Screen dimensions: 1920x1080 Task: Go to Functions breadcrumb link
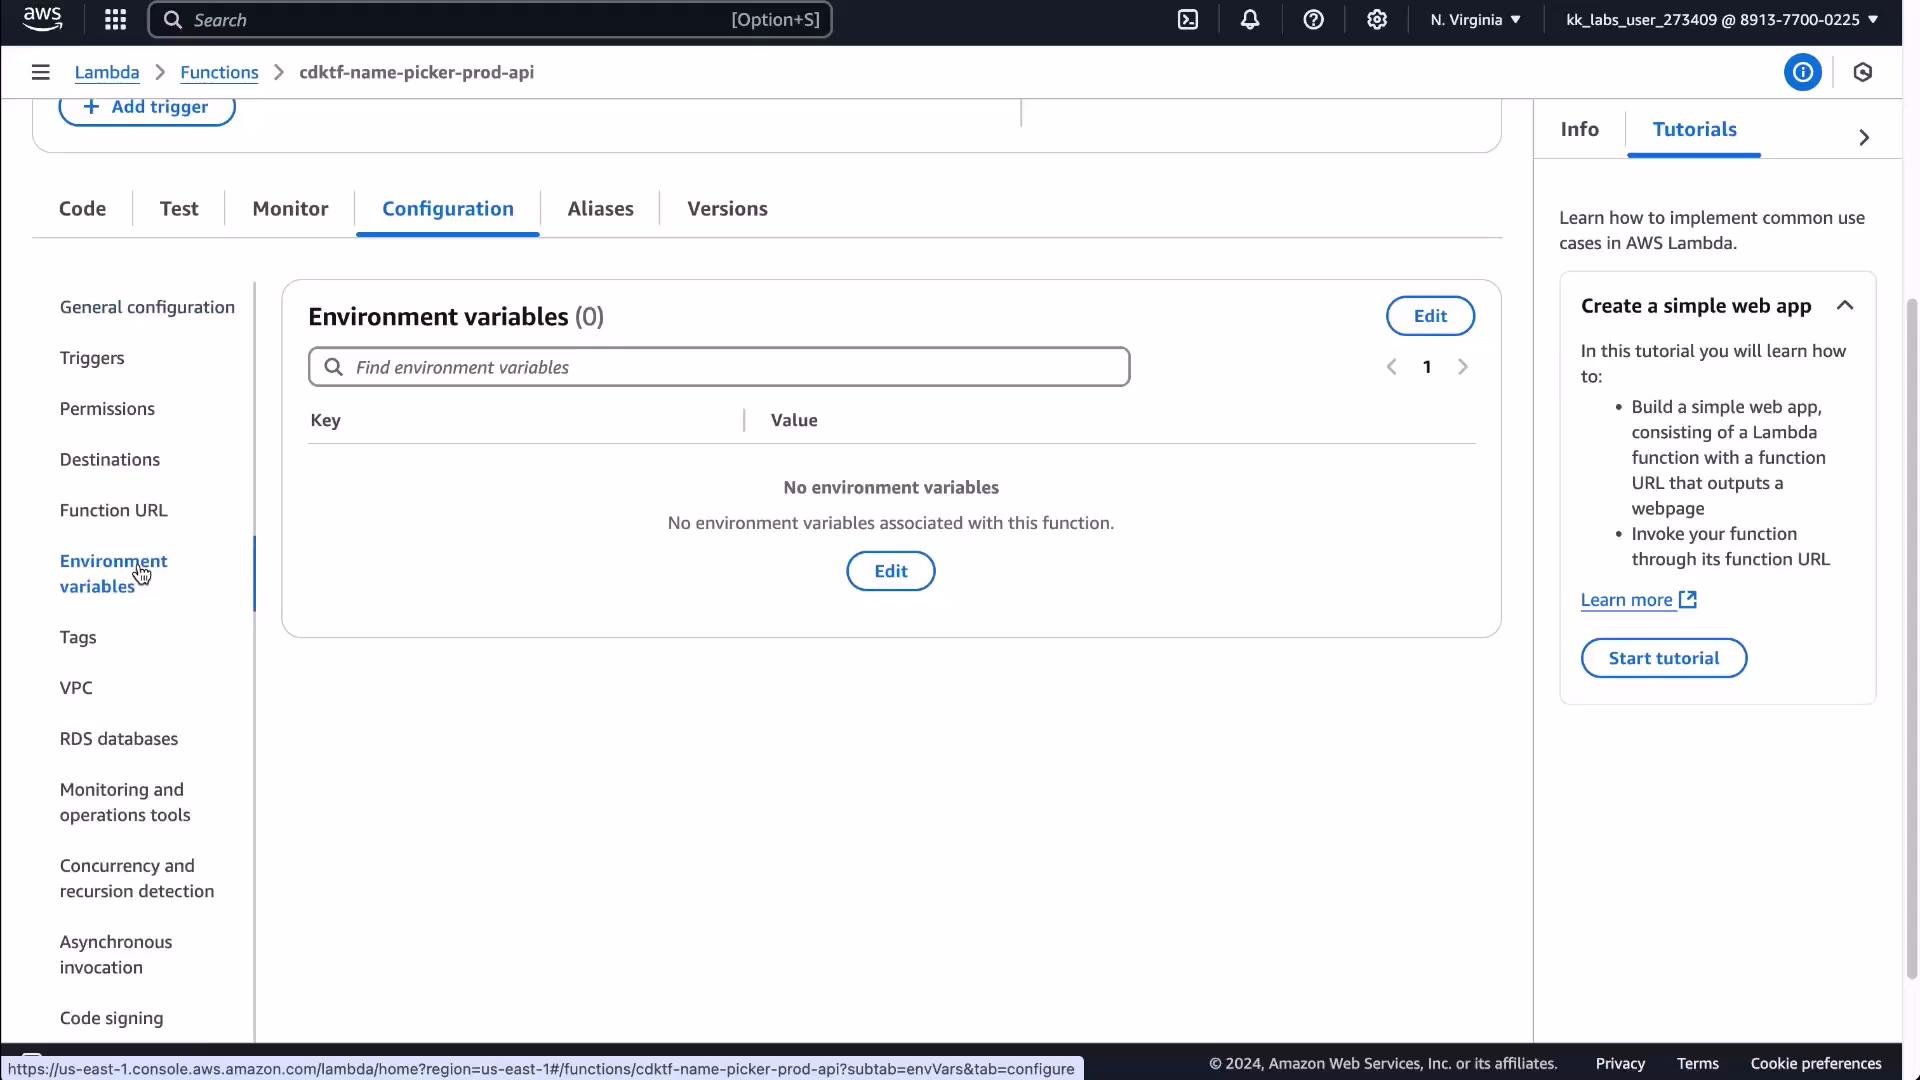(x=219, y=72)
